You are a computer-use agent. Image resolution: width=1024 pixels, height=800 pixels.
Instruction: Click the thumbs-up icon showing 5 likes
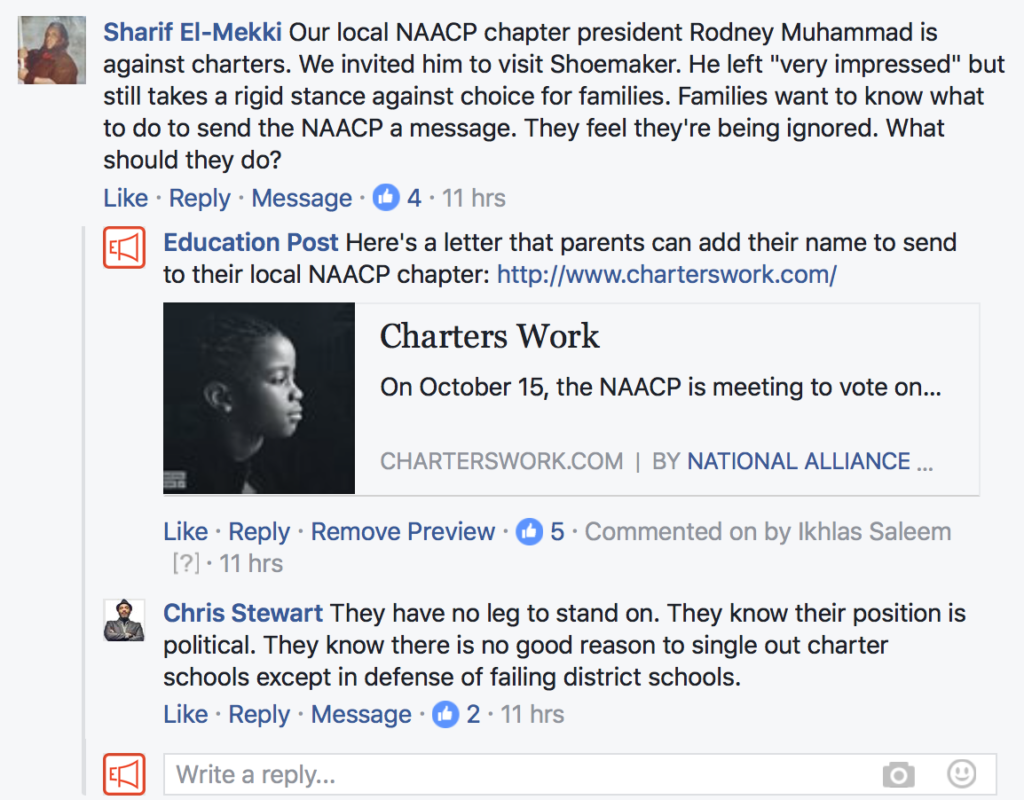coord(529,532)
